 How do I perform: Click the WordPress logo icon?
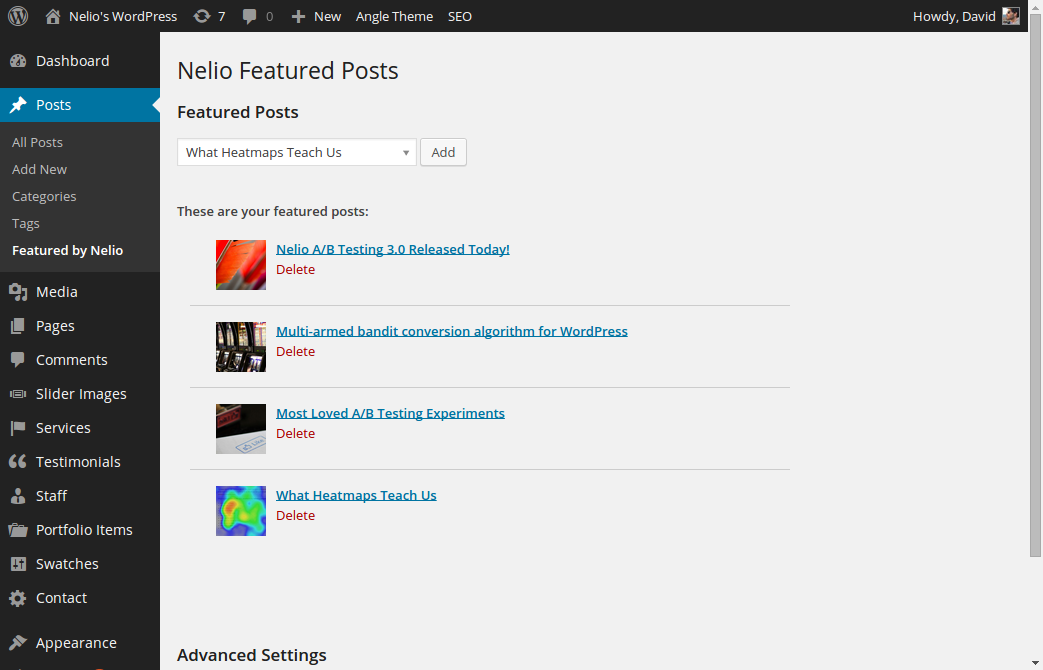pos(18,16)
